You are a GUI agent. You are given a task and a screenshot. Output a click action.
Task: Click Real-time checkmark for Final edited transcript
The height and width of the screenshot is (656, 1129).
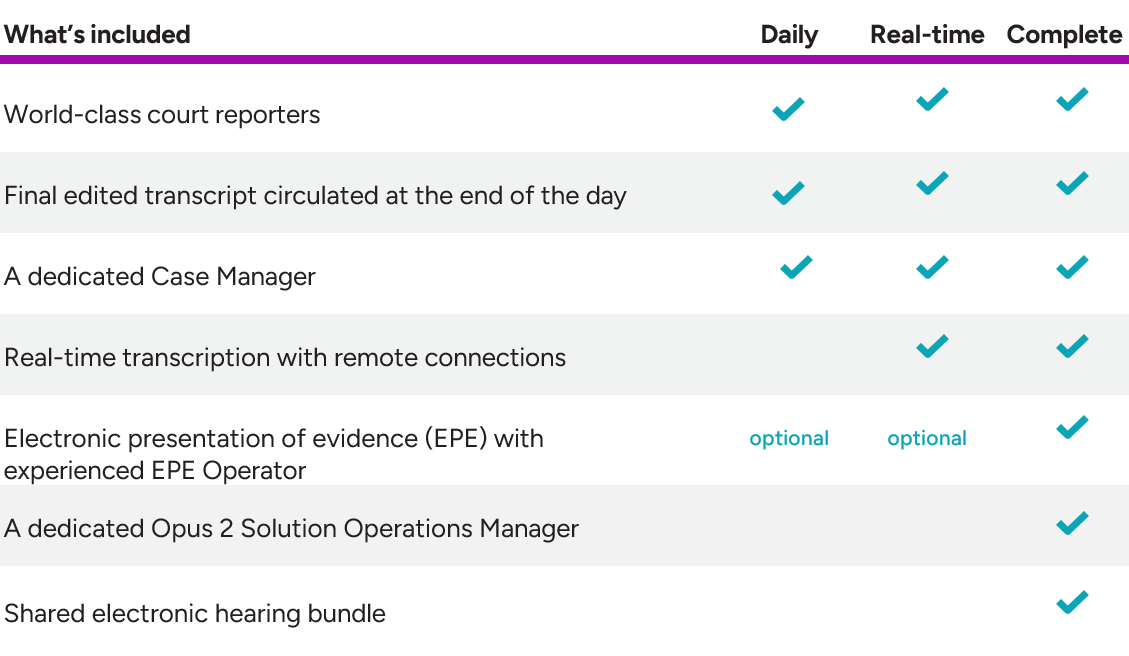(932, 183)
